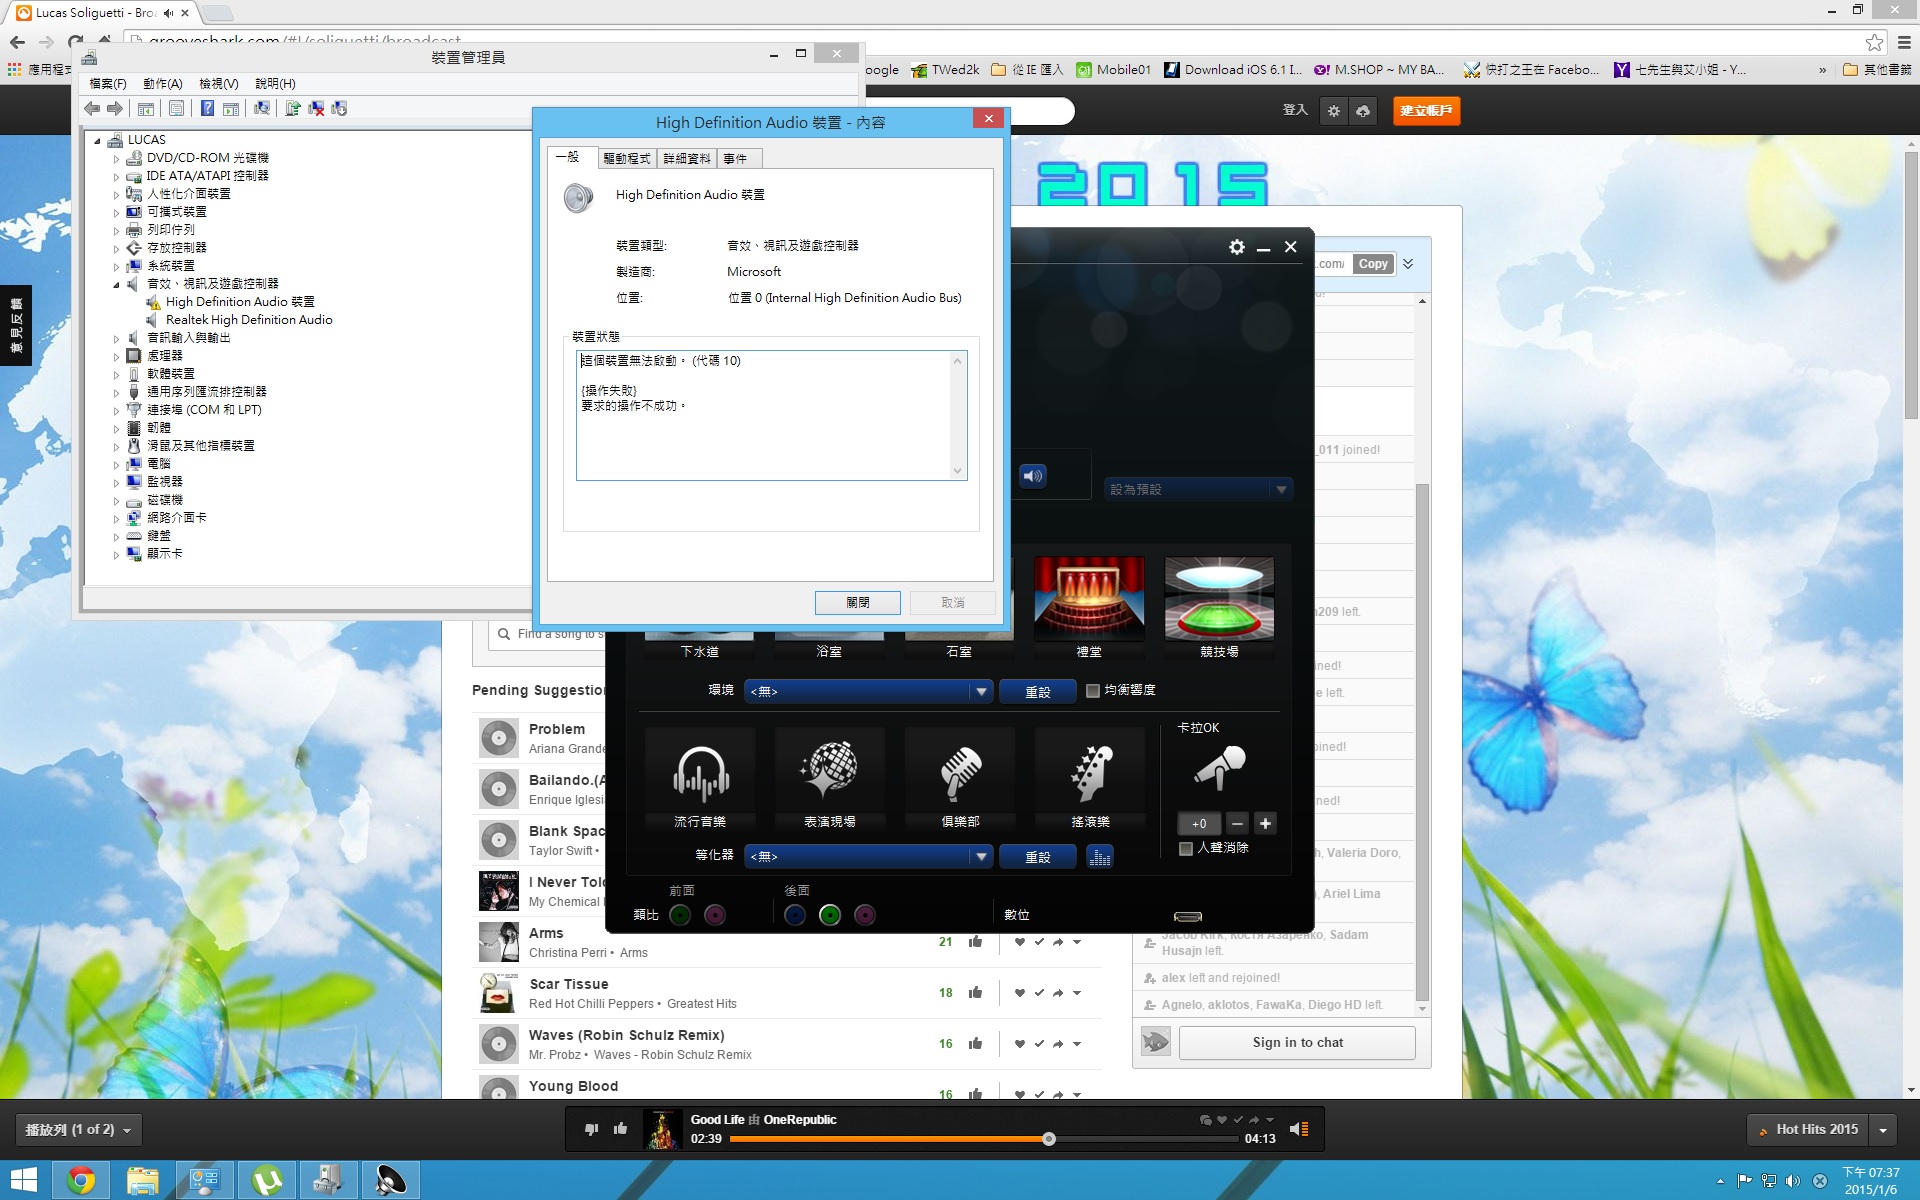Screen dimensions: 1920x1200
Task: Click the Windows Start button
Action: pos(23,1181)
